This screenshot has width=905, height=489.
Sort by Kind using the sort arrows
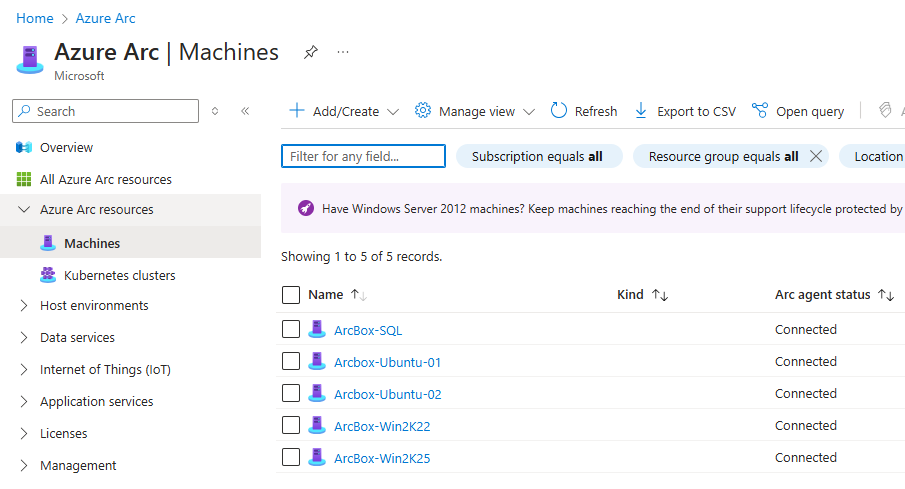coord(660,295)
